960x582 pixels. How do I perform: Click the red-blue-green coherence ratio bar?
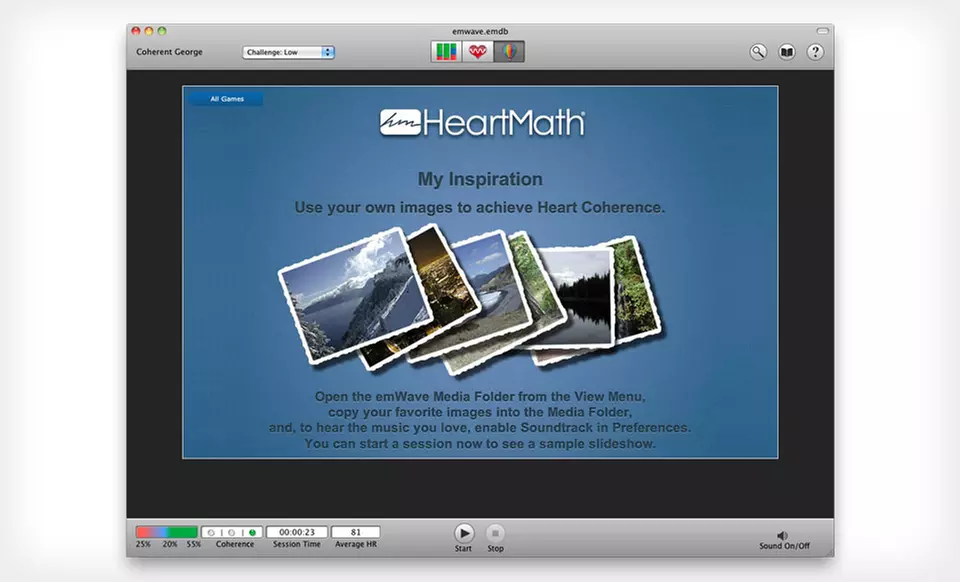167,531
